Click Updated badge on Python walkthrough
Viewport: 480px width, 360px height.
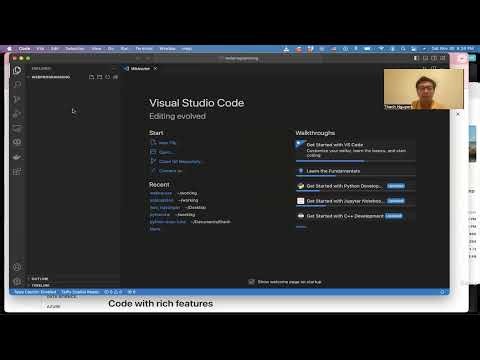396,186
